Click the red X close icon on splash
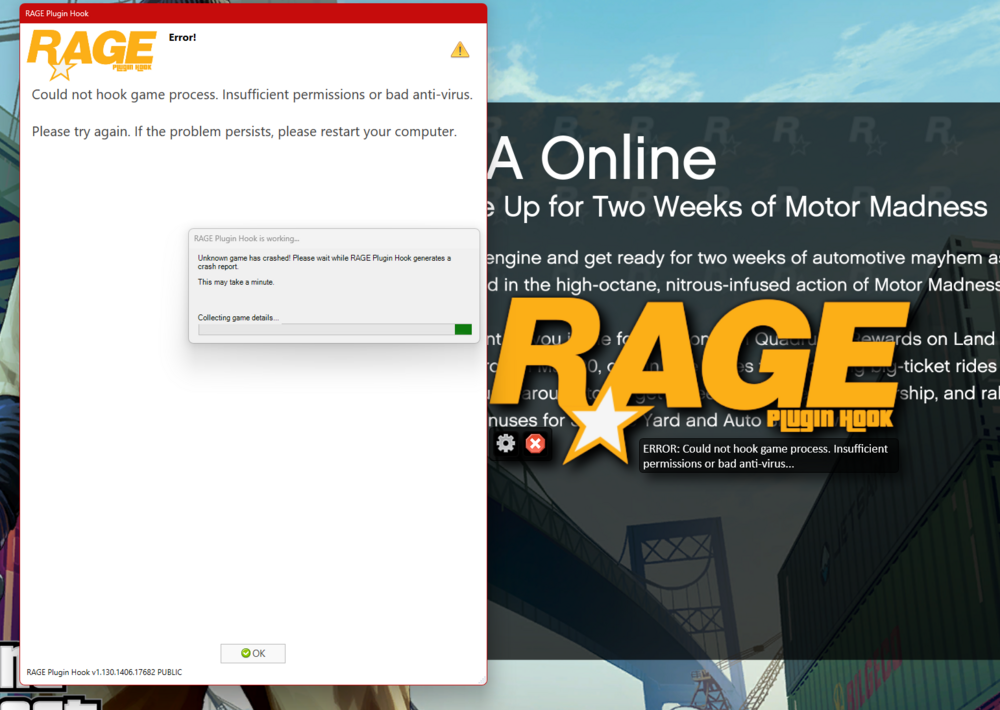Screen dimensions: 1000x710 pyautogui.click(x=535, y=443)
